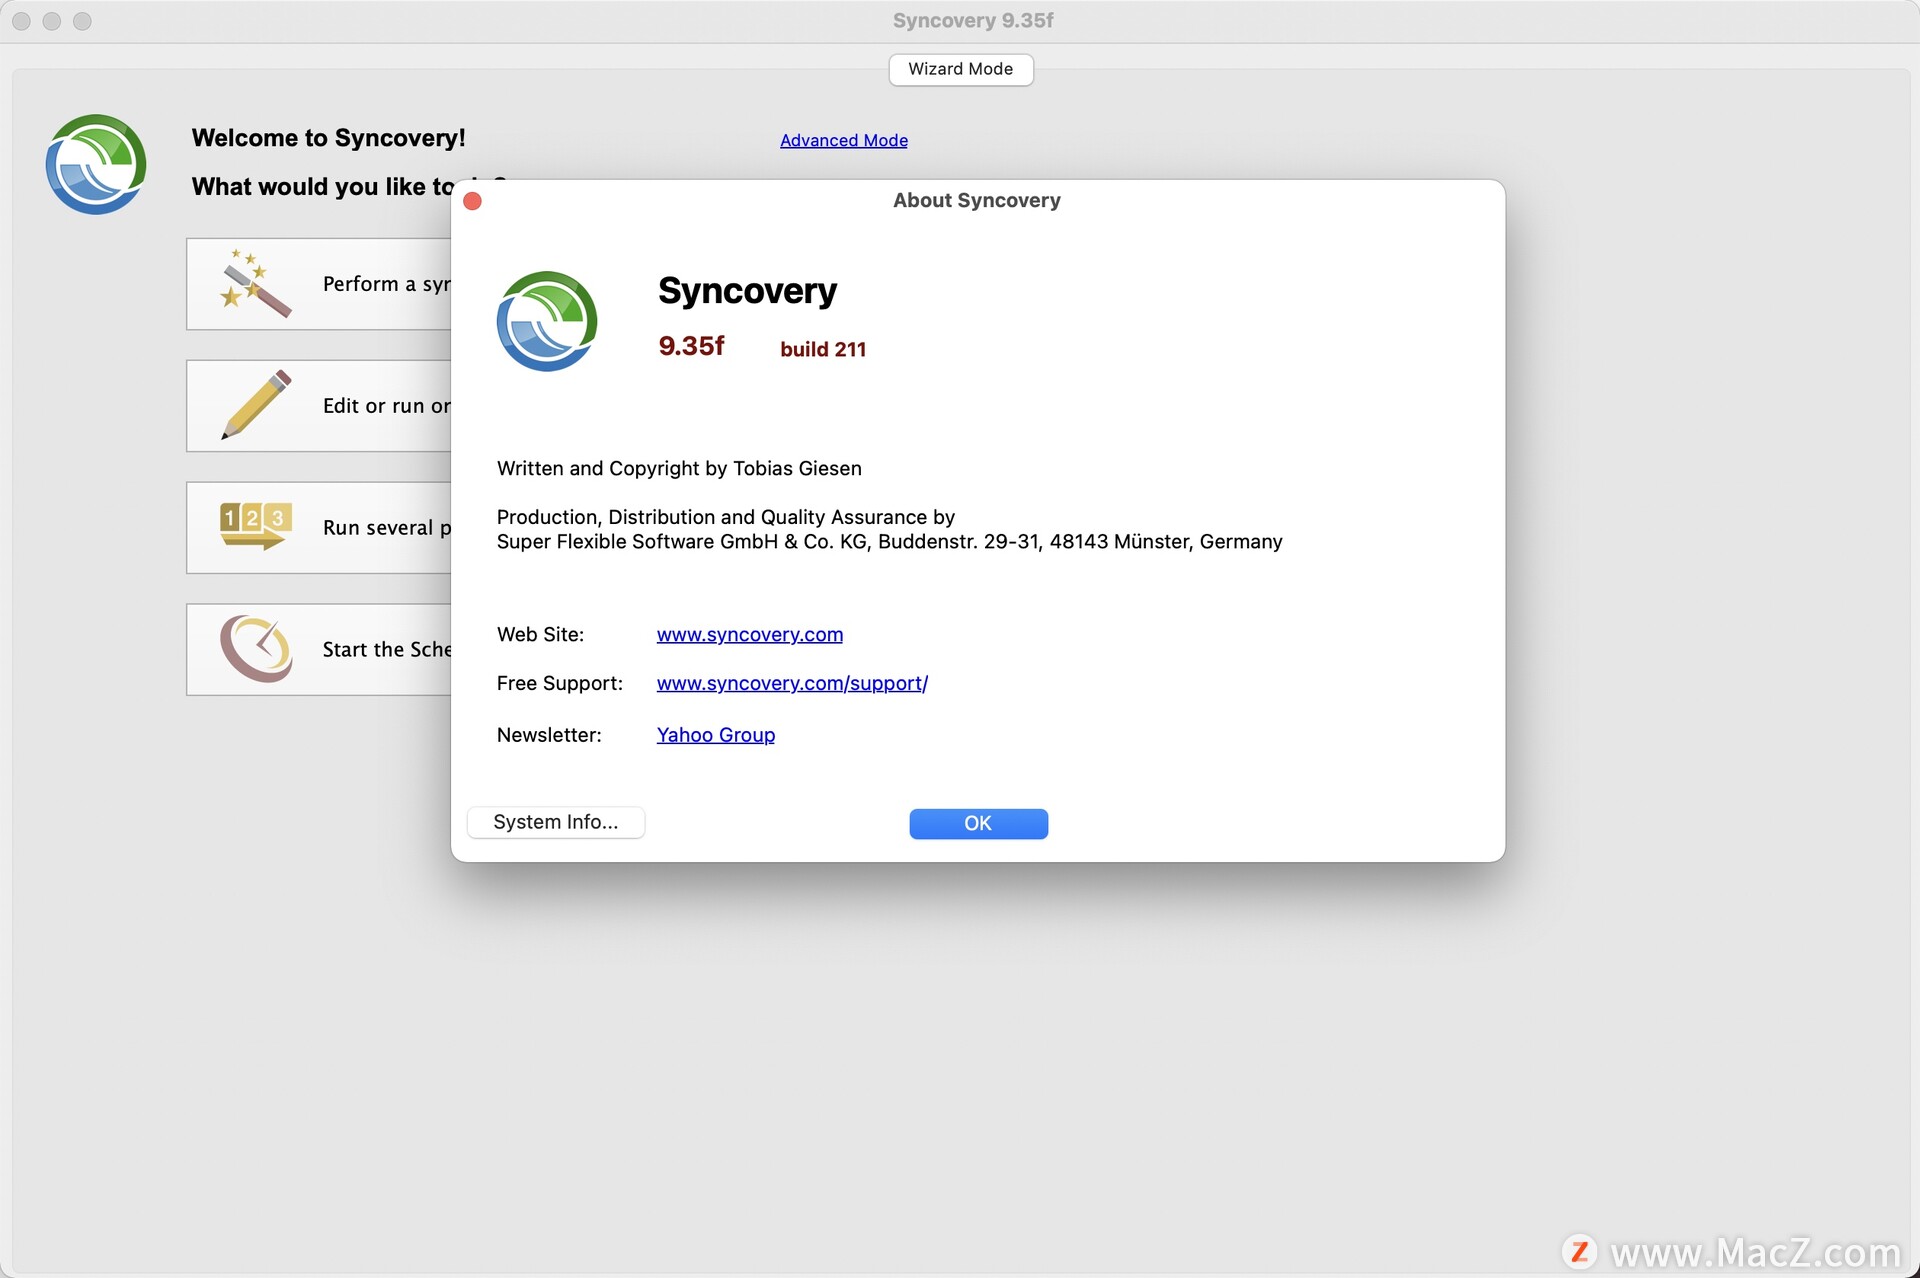Close the About Syncovery dialog with the red button

pyautogui.click(x=473, y=201)
